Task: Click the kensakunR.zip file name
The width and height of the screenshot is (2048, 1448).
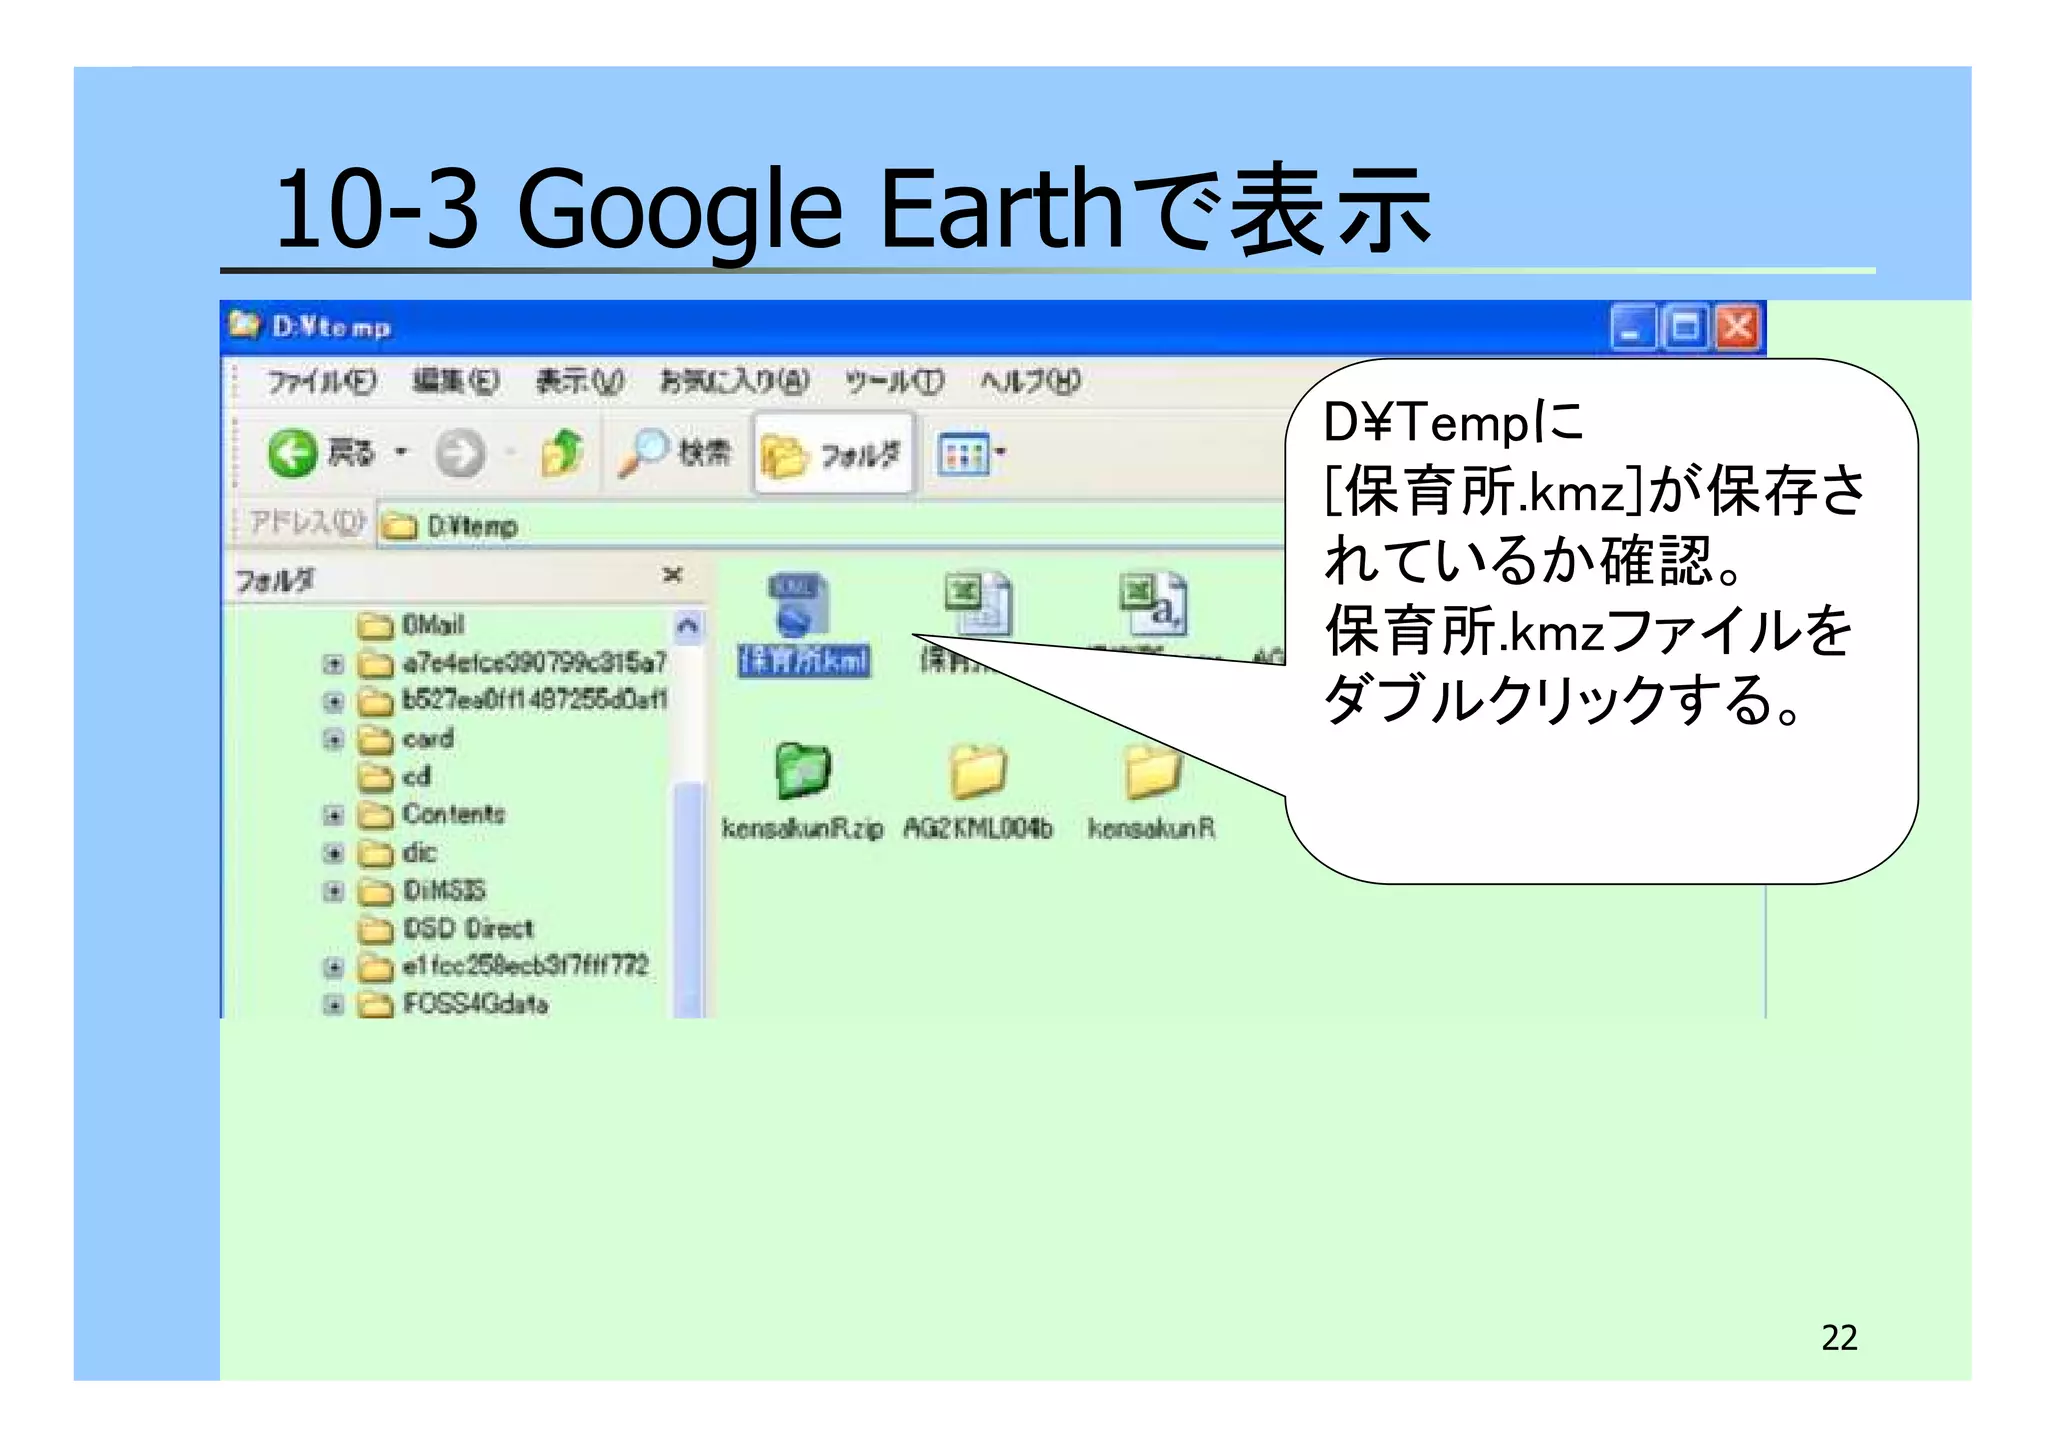Action: coord(802,828)
